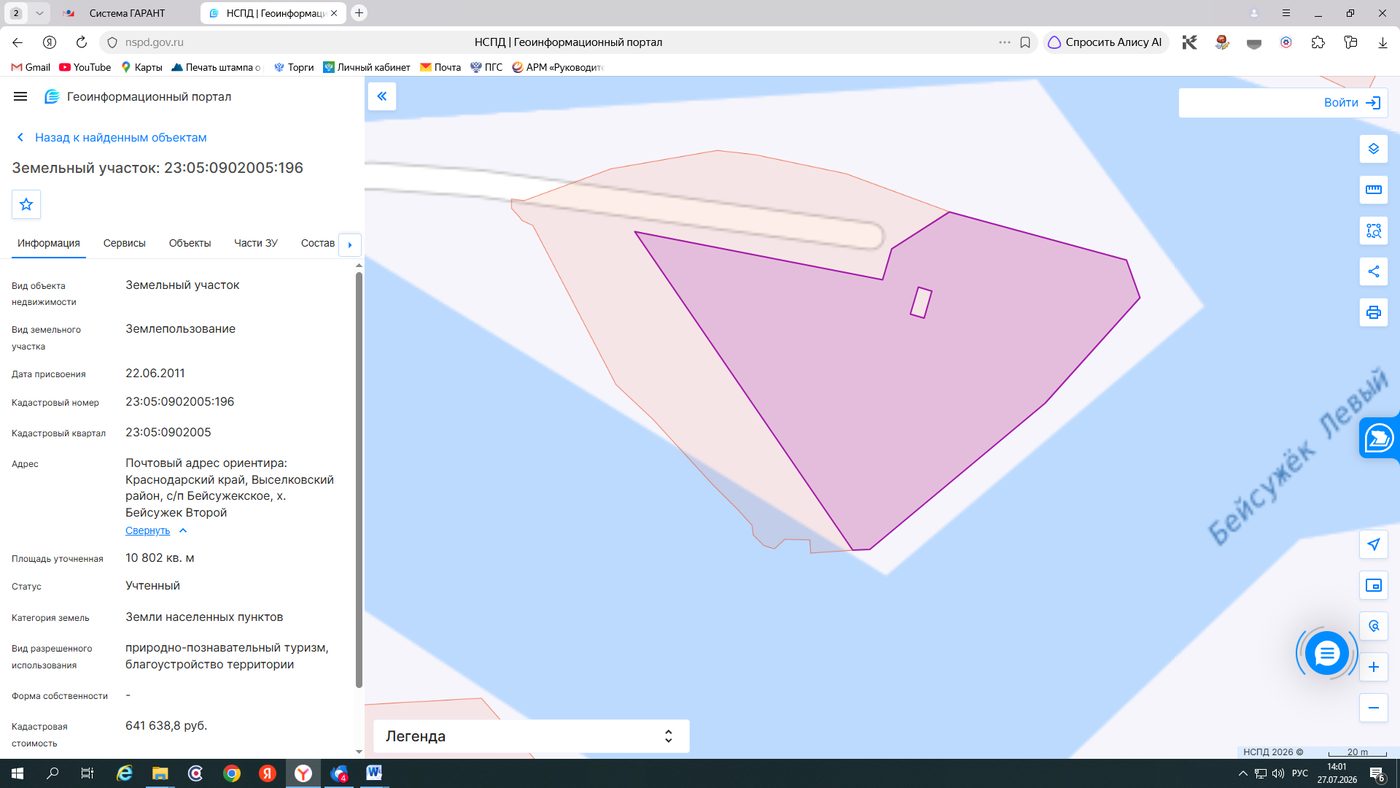Open the browser extensions puzzle icon

tap(1318, 43)
